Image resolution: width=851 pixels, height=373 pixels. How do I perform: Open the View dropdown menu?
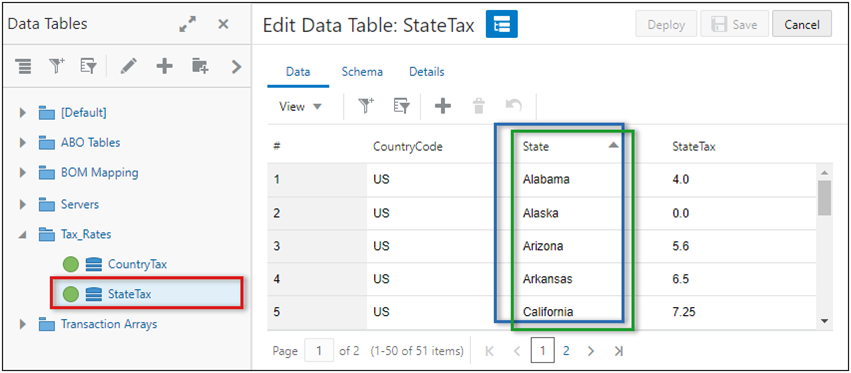pyautogui.click(x=301, y=107)
